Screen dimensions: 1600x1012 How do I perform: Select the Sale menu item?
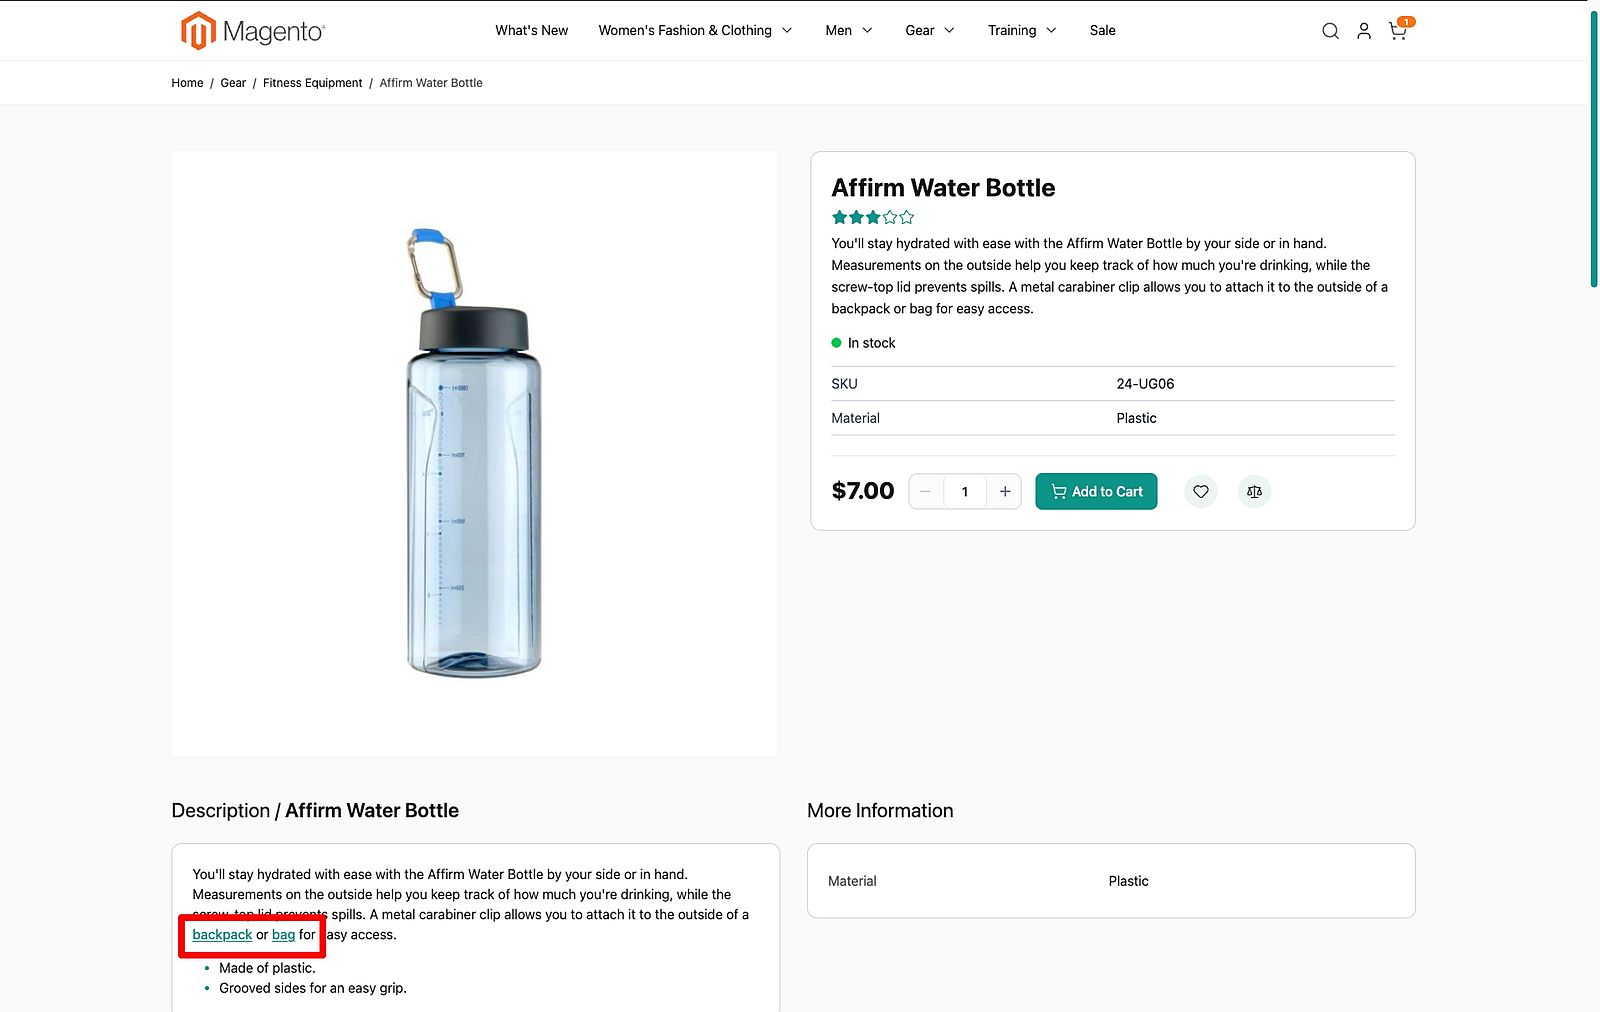click(1102, 30)
